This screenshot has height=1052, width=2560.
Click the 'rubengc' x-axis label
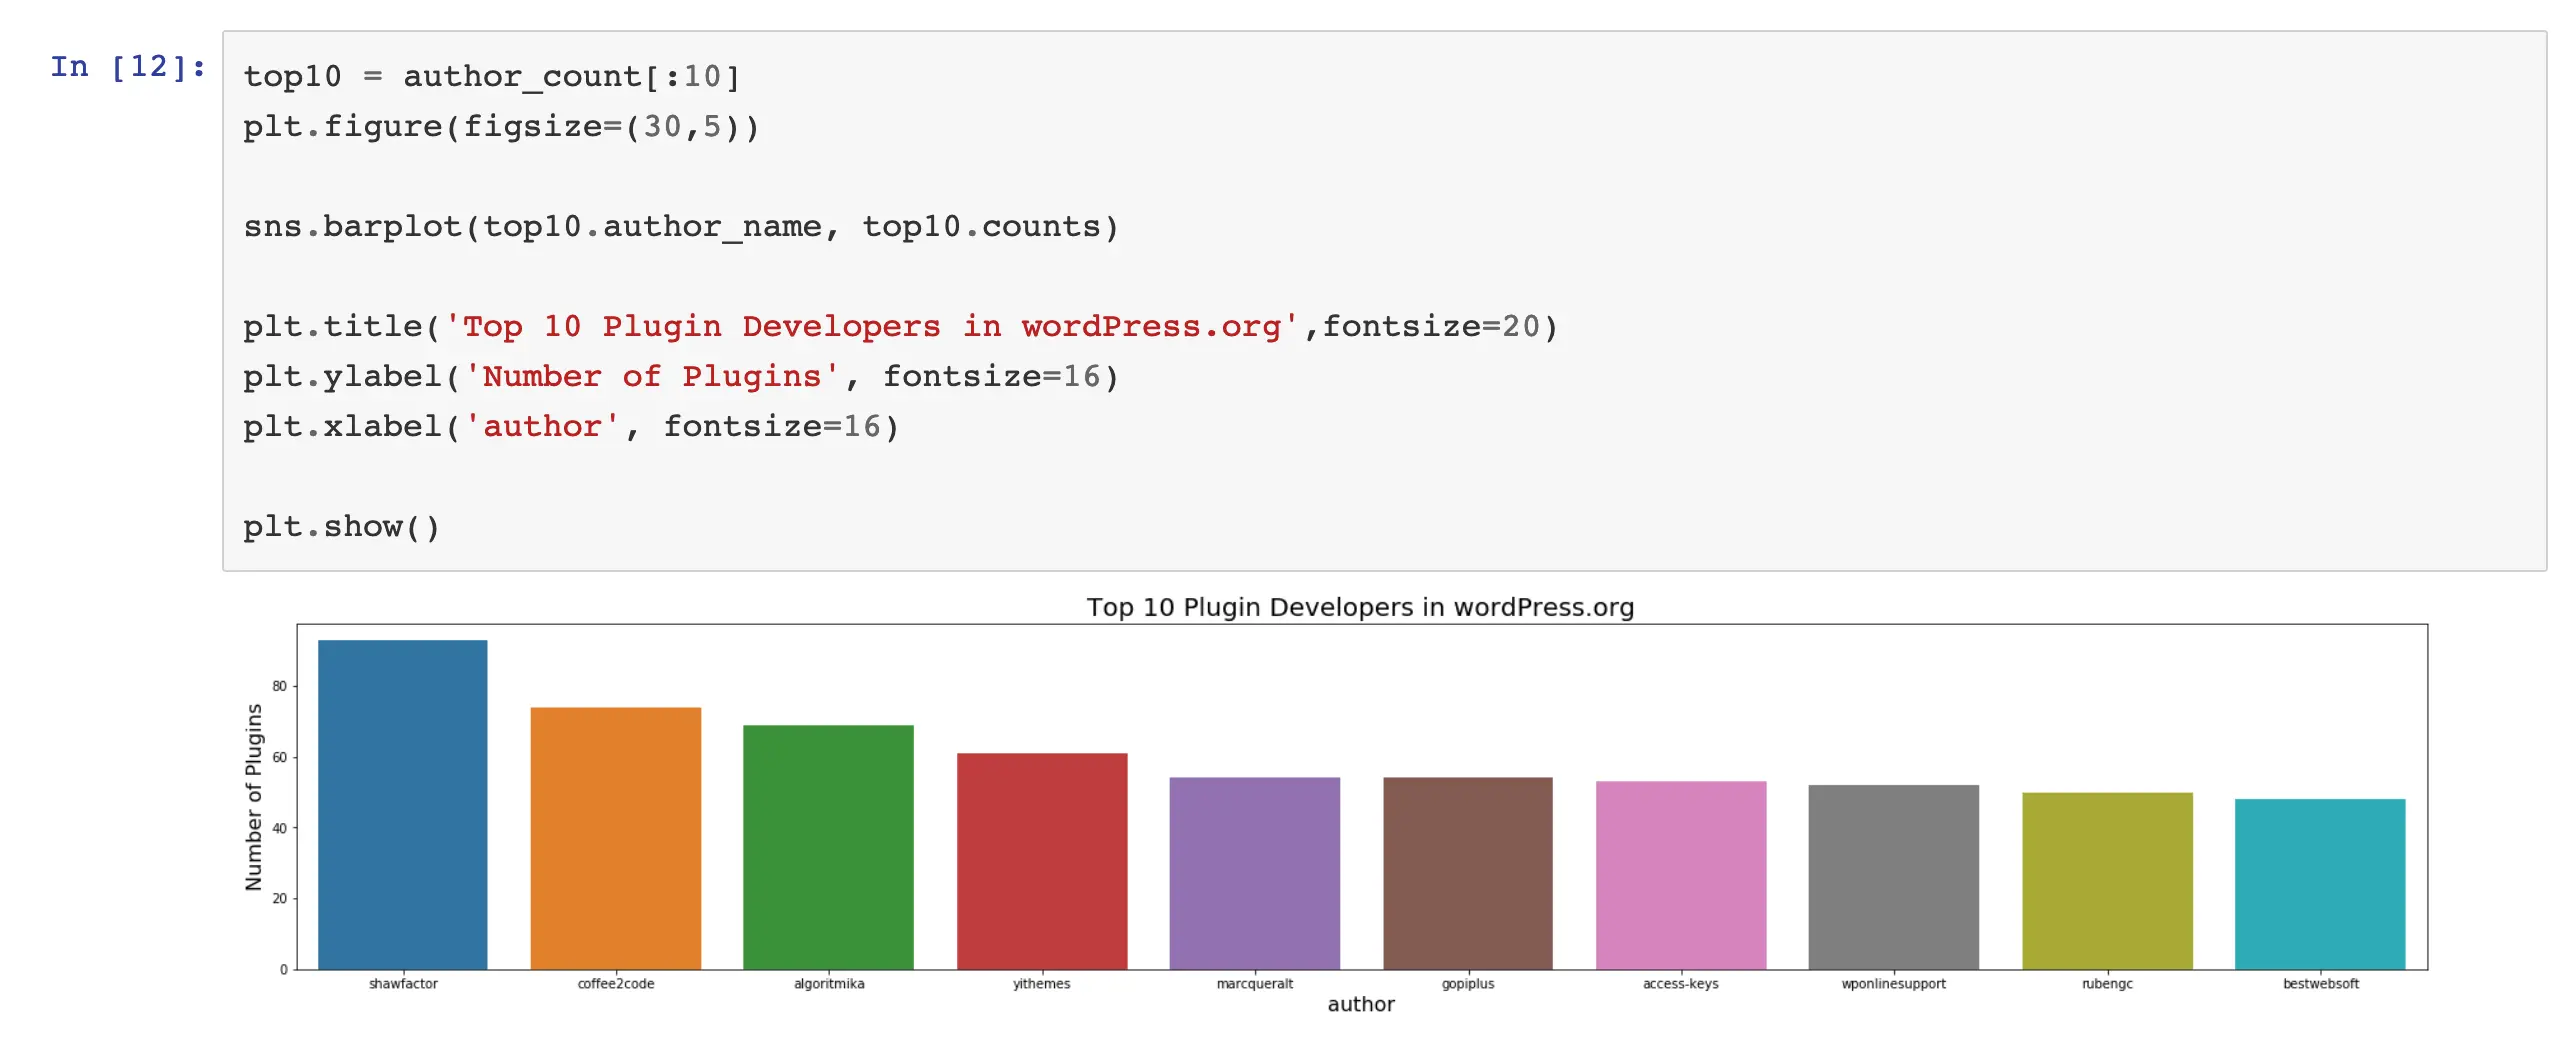[x=2107, y=984]
